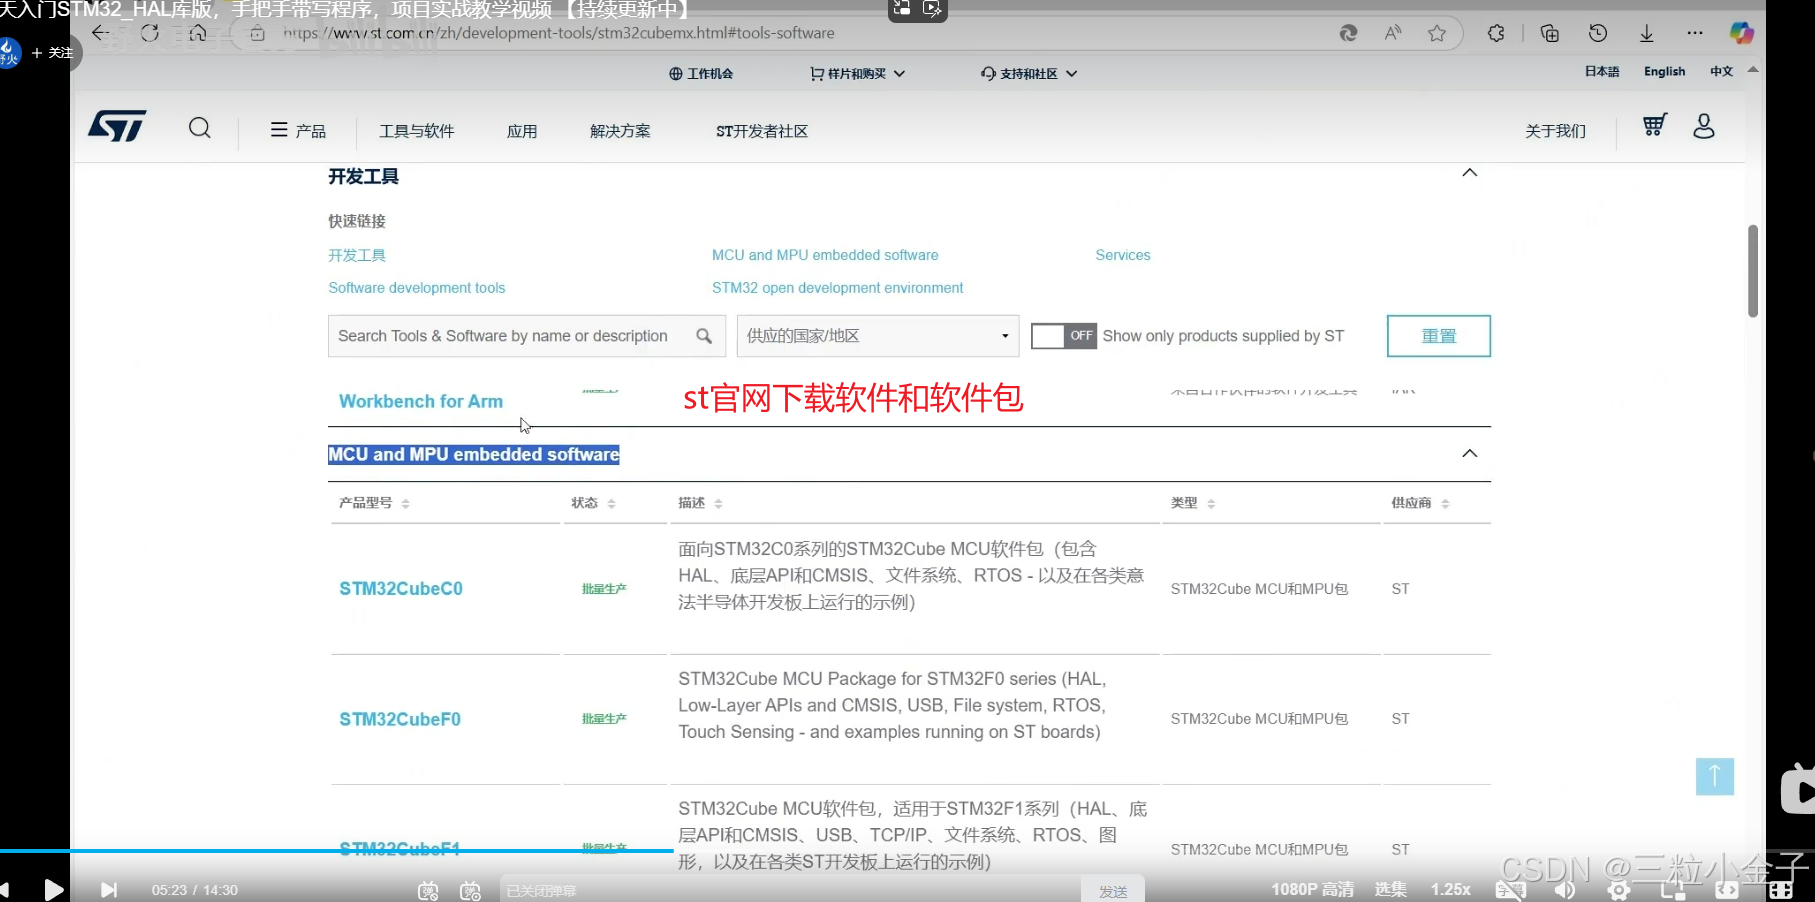Viewport: 1815px width, 902px height.
Task: Open 应用 menu
Action: (x=522, y=131)
